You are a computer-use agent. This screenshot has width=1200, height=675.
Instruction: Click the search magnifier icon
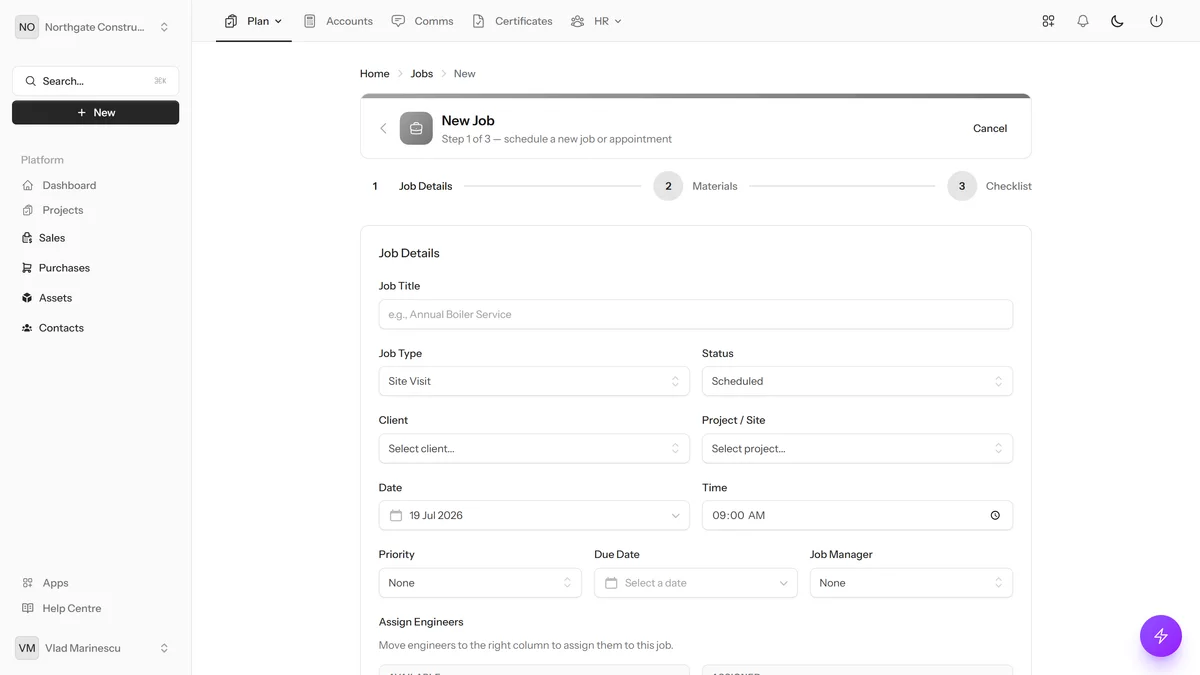coord(31,81)
